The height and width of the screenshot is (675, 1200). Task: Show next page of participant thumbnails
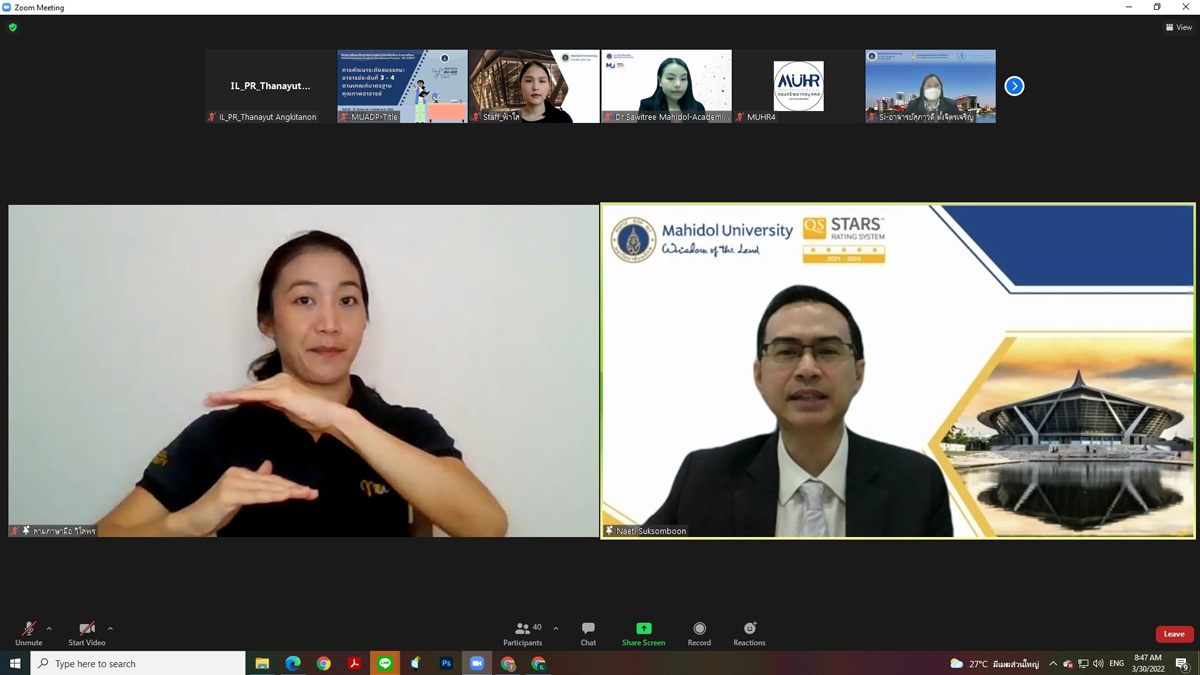tap(1014, 86)
